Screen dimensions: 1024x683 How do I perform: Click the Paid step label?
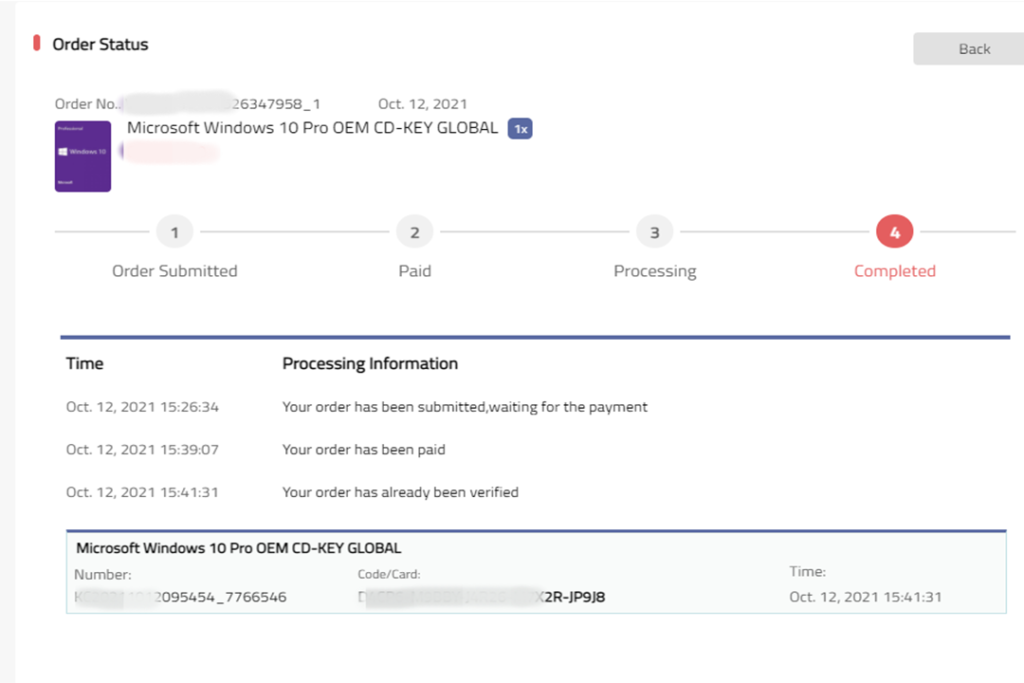pos(415,271)
